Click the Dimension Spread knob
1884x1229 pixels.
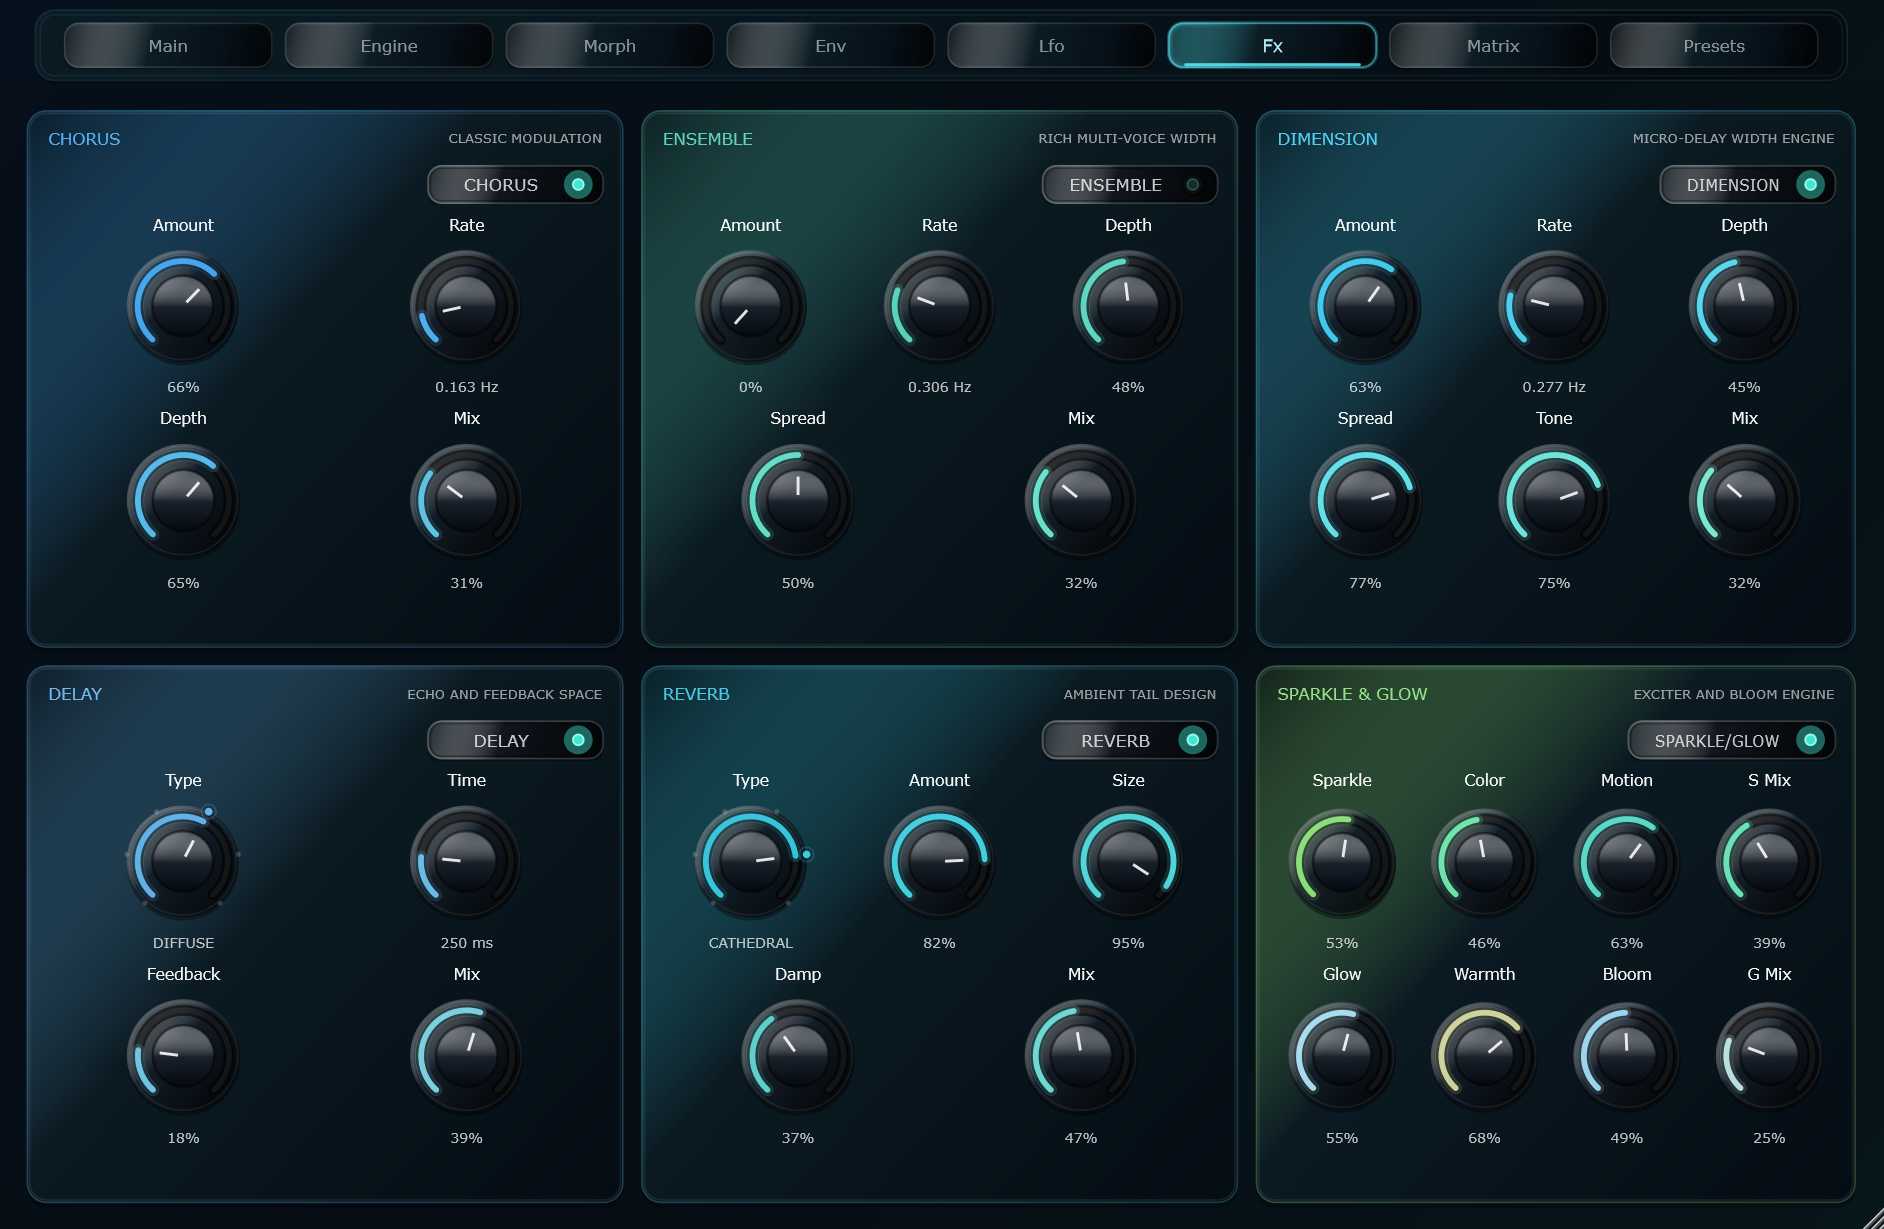[x=1365, y=500]
